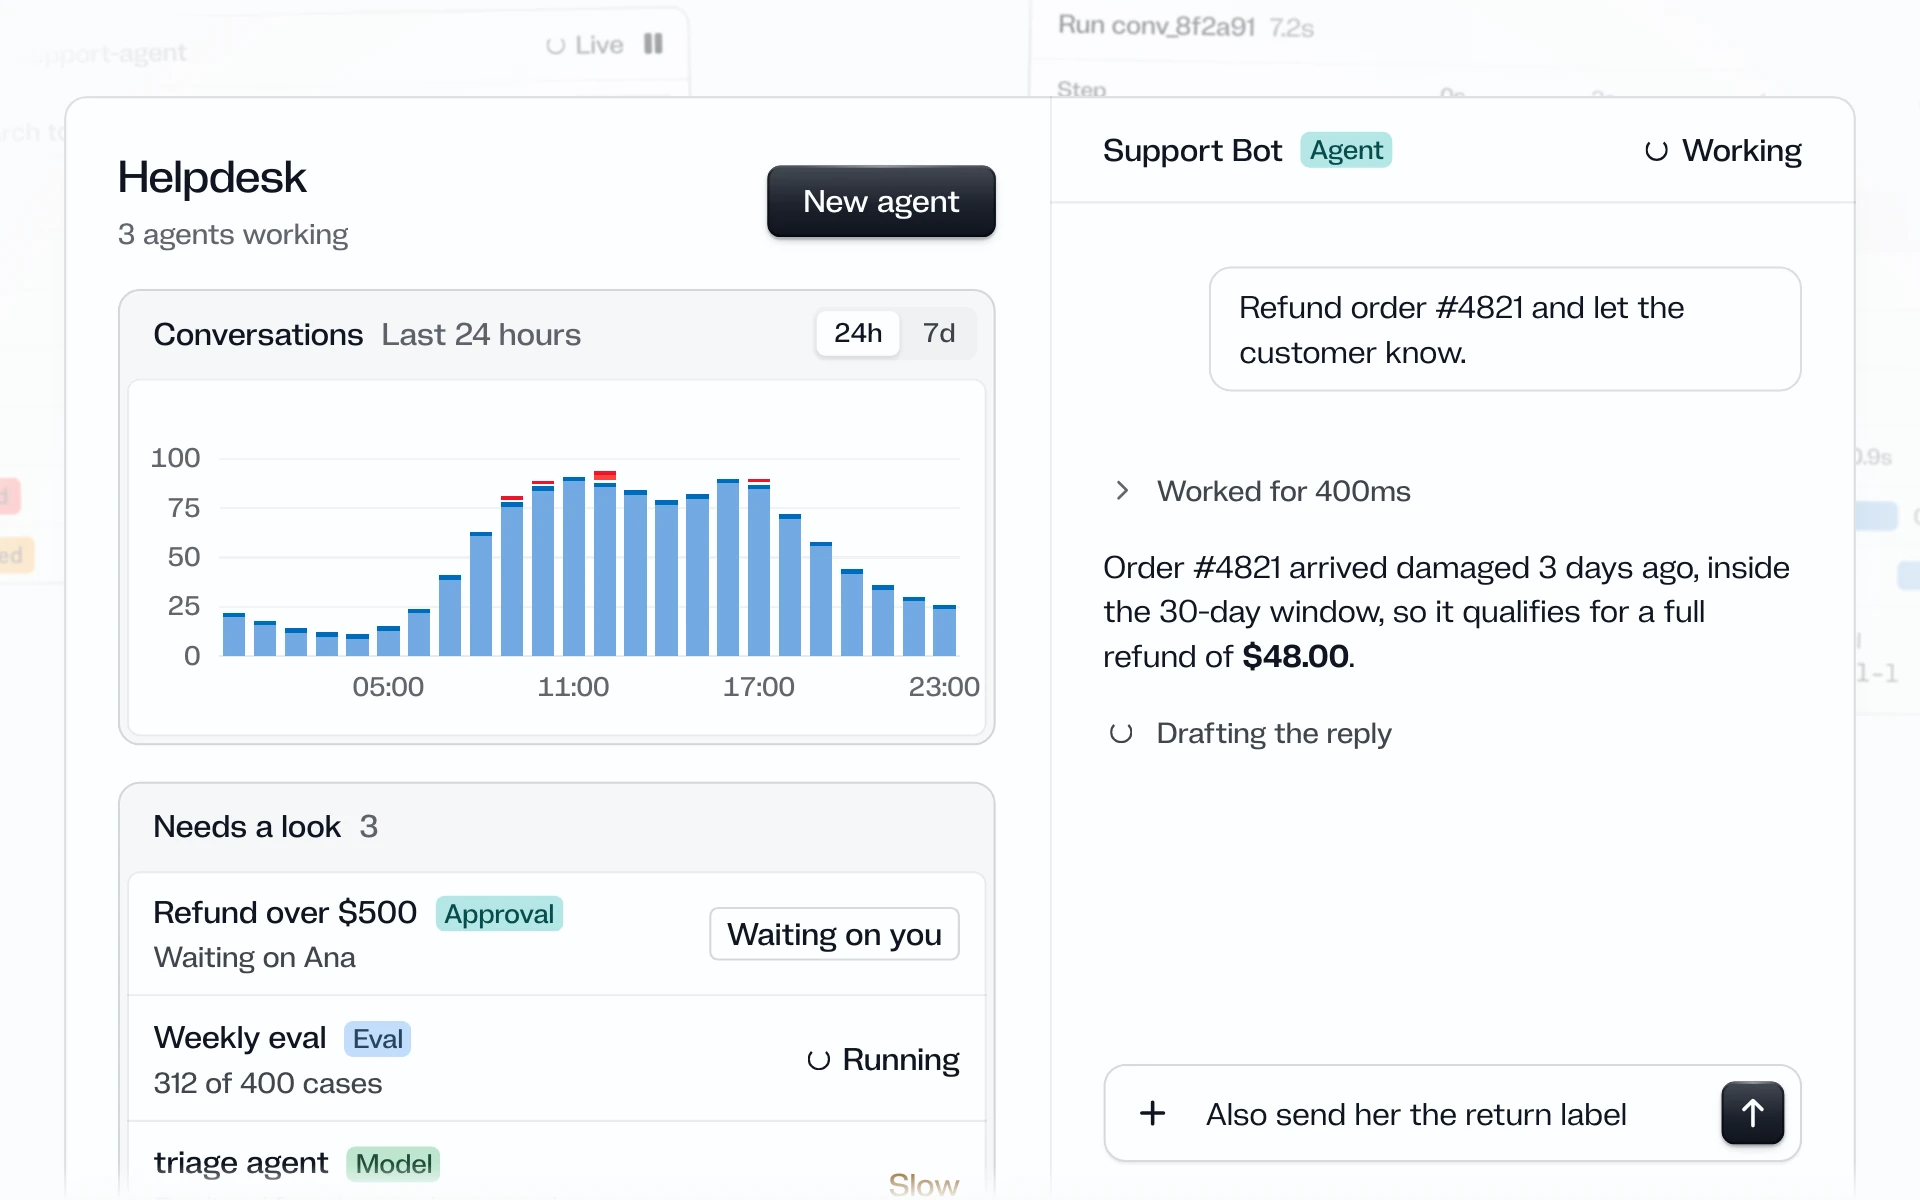This screenshot has width=1920, height=1200.
Task: Click the Waiting on Ana text
Action: (x=255, y=957)
